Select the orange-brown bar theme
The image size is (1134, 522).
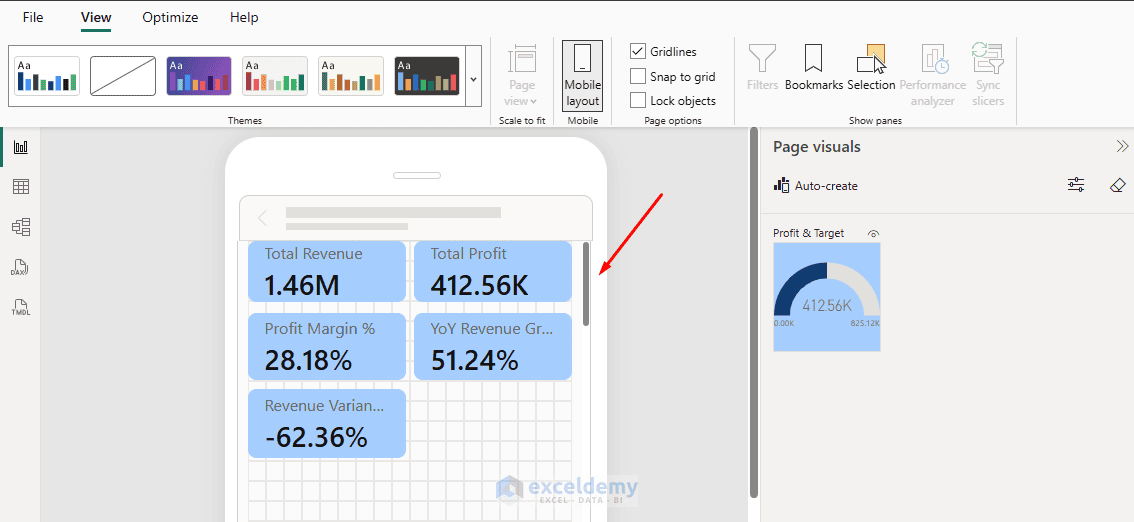click(351, 76)
